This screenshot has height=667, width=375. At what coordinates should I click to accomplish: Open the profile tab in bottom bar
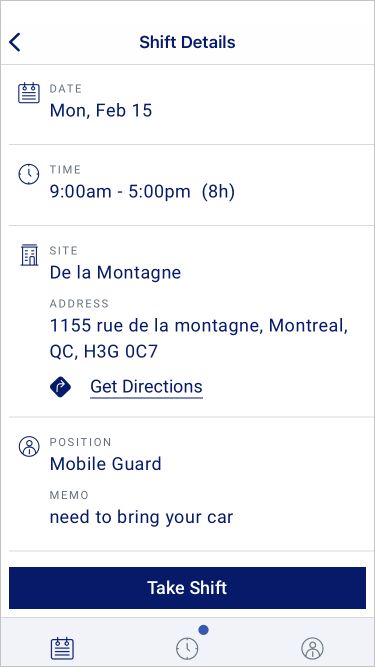312,649
